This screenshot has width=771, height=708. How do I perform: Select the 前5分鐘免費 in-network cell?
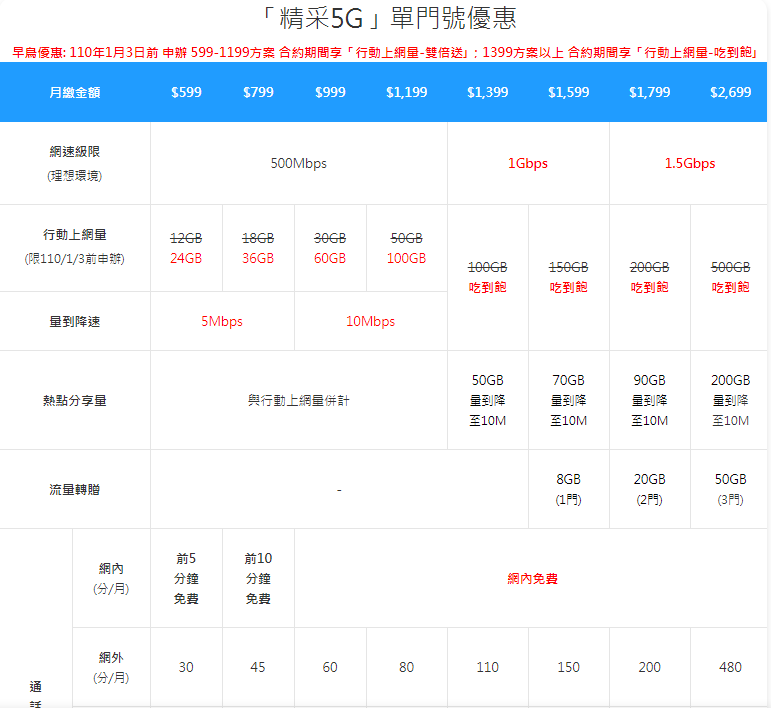[x=186, y=578]
